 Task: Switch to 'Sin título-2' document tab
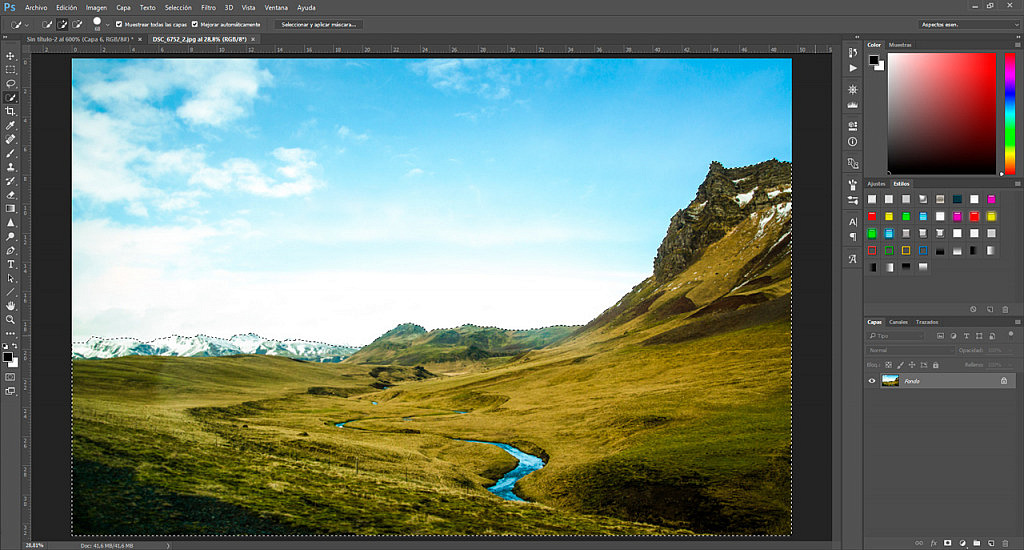80,39
